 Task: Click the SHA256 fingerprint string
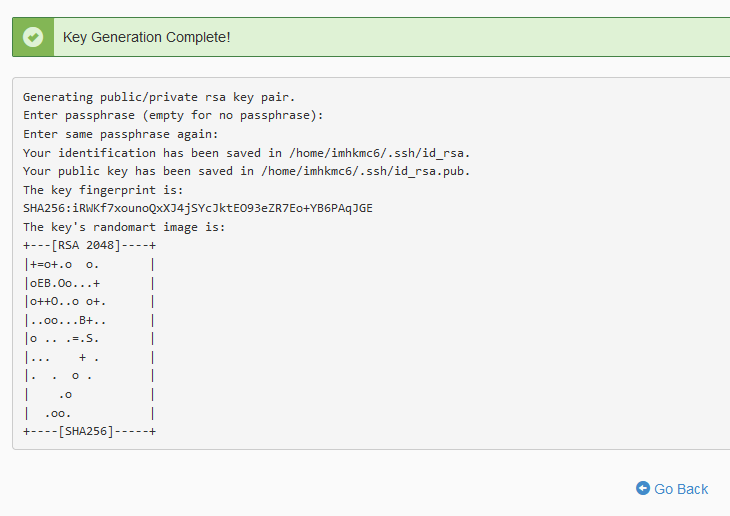coord(197,208)
